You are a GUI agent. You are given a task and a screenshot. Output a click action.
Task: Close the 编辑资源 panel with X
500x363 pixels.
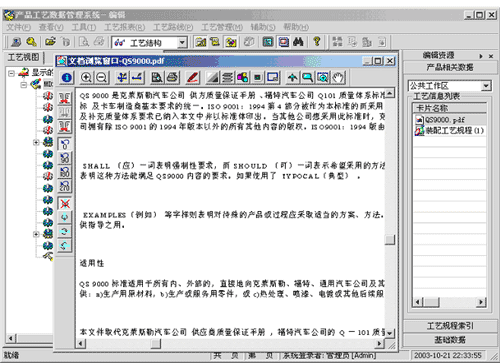tap(491, 56)
